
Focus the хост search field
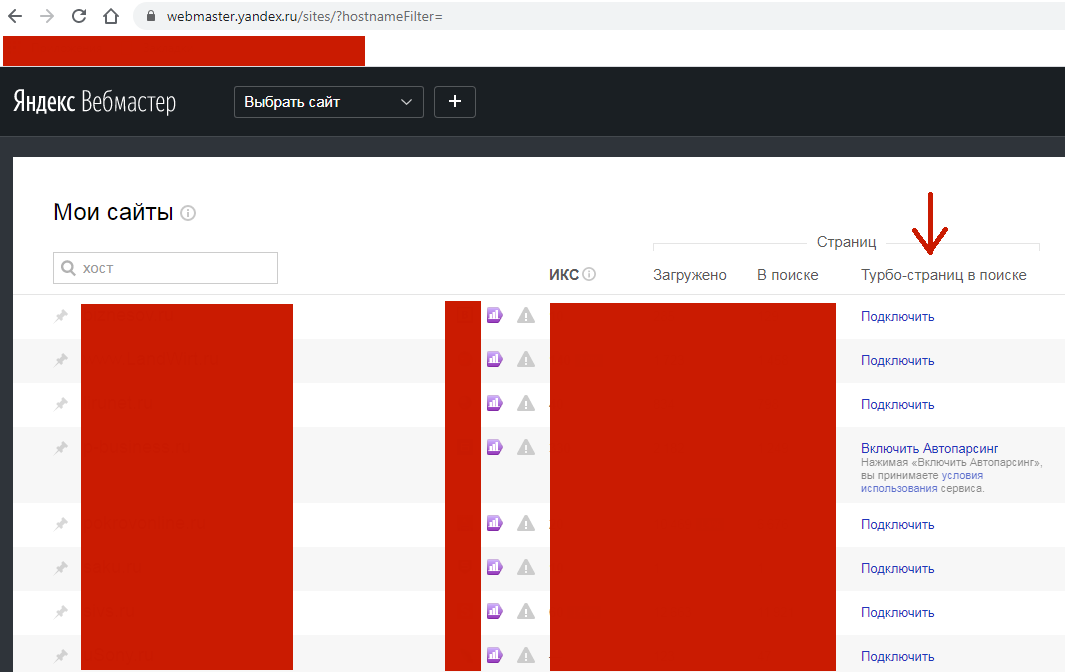[165, 268]
